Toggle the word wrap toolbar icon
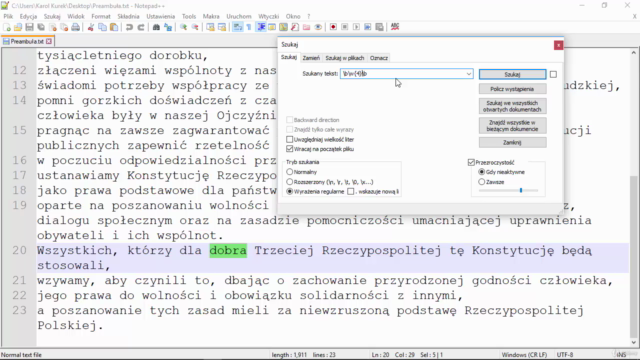Screen dimensions: 640x360 [x=238, y=27]
